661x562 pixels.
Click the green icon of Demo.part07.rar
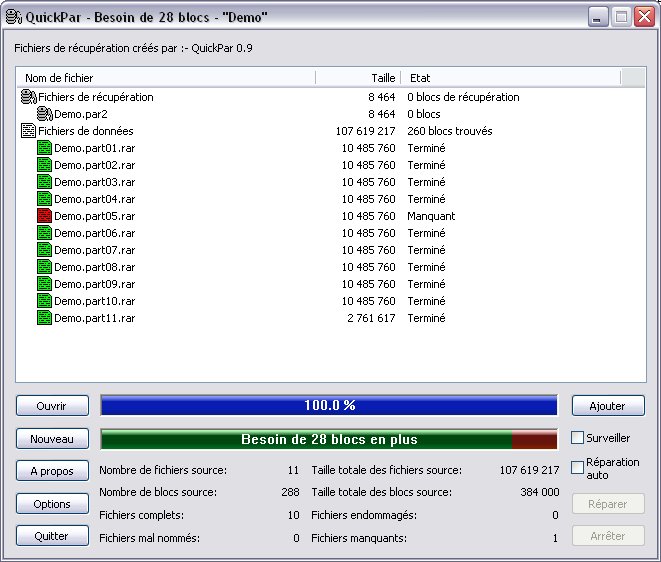(x=44, y=250)
